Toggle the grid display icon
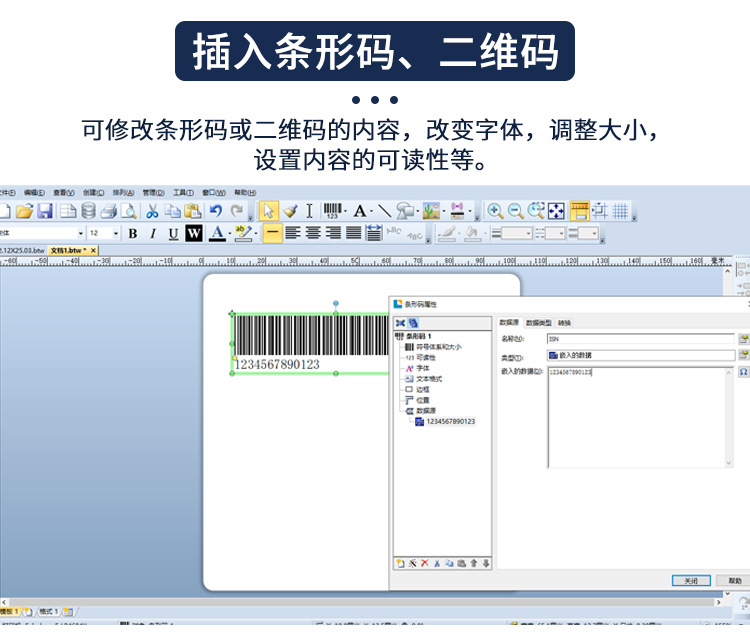The image size is (750, 642). (x=620, y=211)
